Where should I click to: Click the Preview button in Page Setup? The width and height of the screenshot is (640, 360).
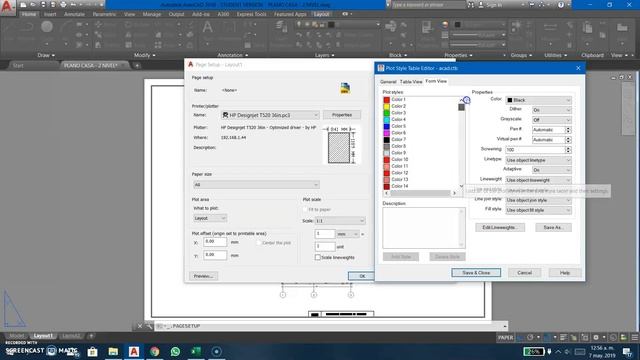click(x=203, y=276)
